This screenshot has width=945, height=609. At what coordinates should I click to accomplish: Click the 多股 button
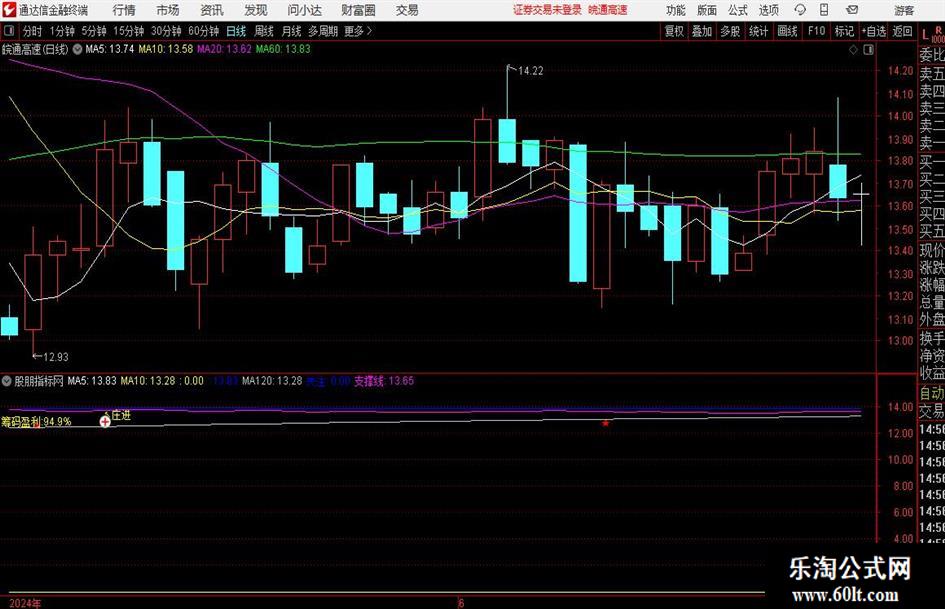[x=730, y=31]
